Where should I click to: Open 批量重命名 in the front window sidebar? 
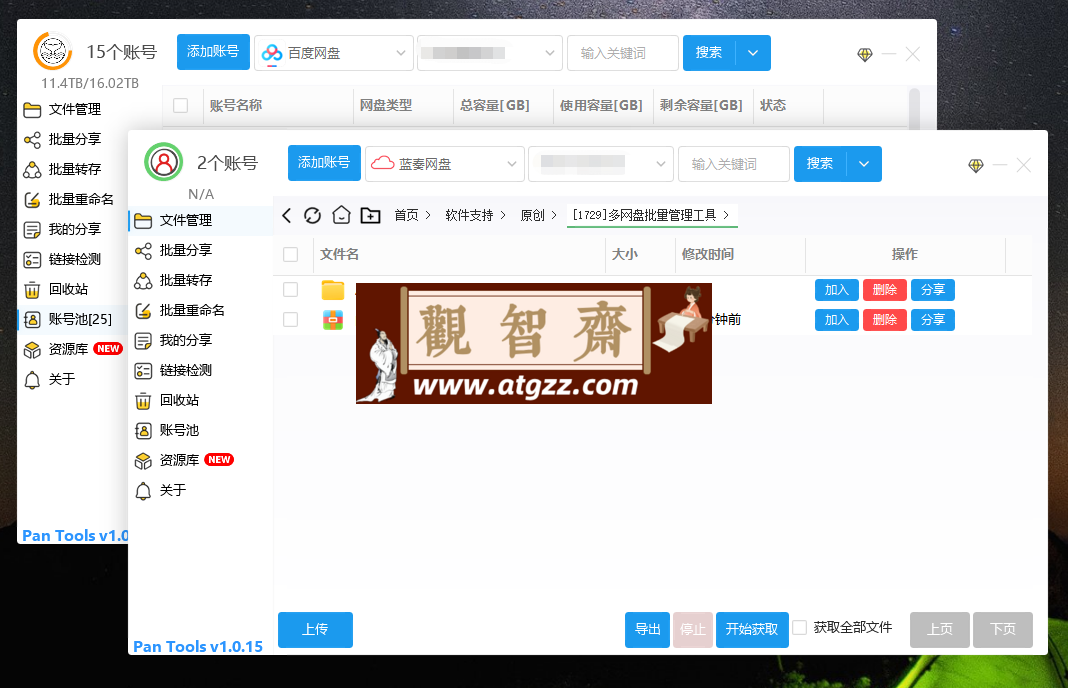201,311
